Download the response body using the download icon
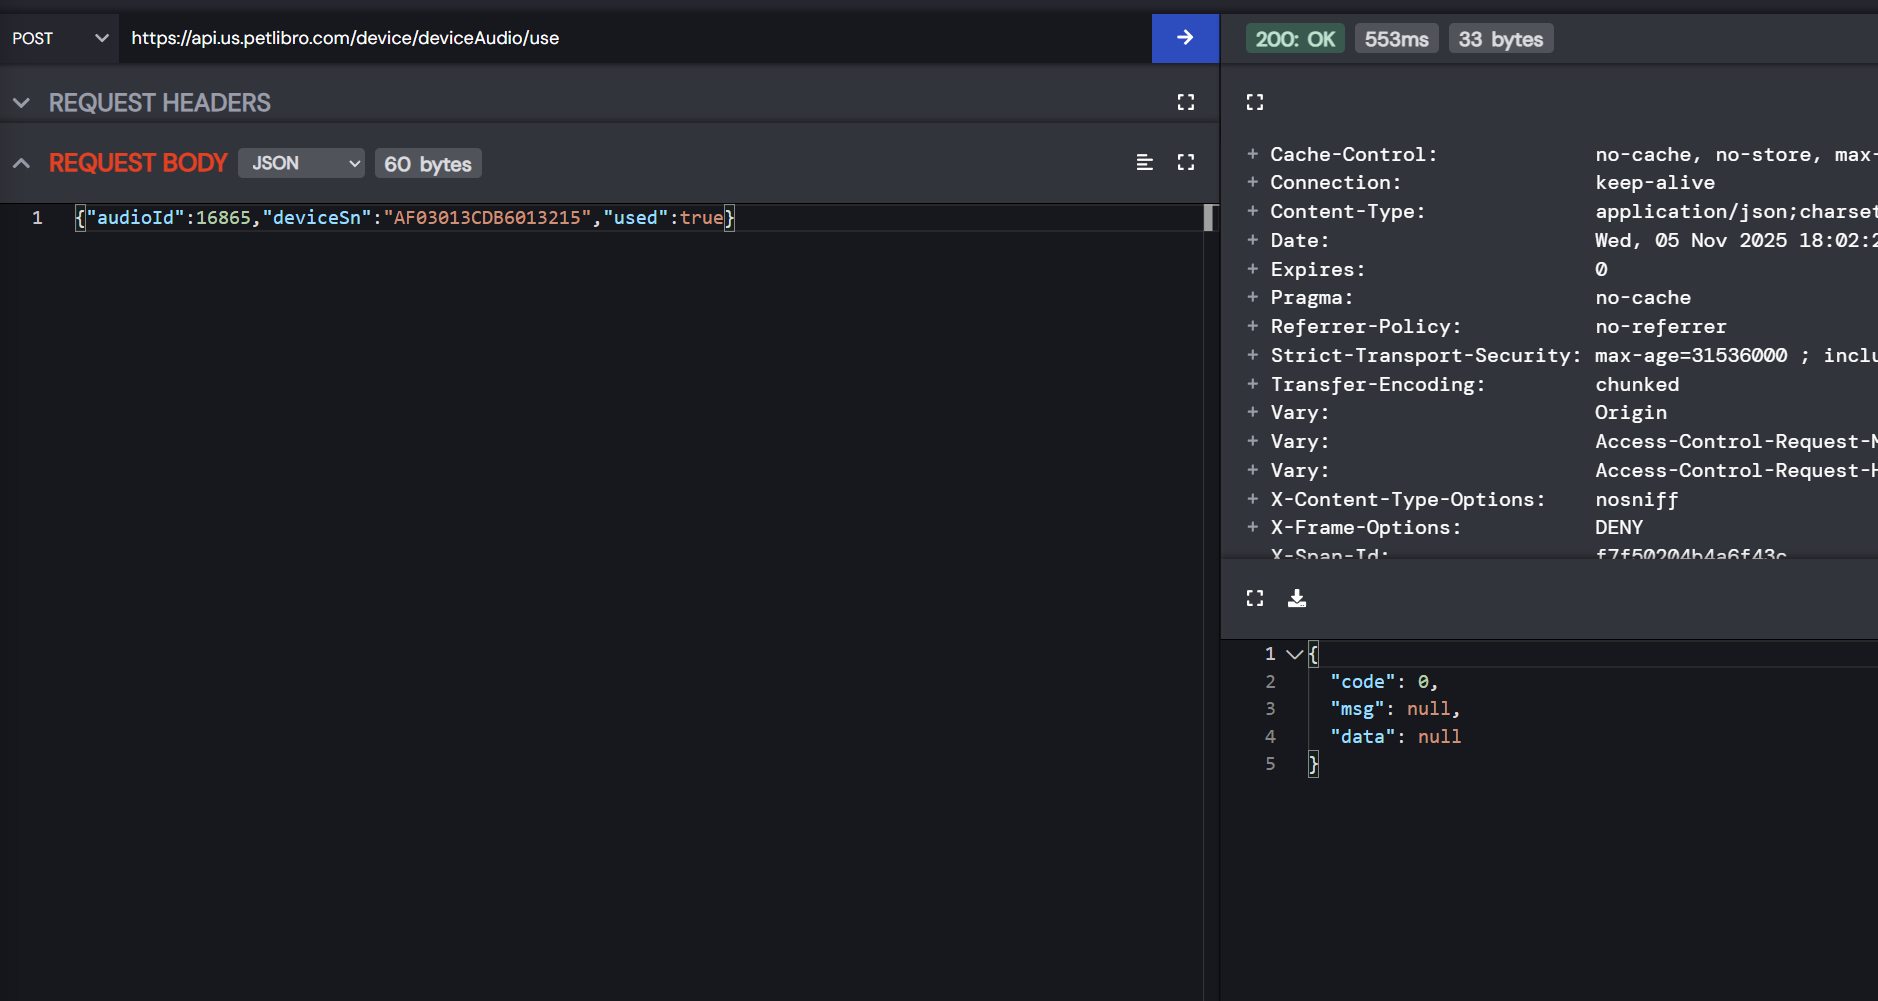 point(1297,597)
